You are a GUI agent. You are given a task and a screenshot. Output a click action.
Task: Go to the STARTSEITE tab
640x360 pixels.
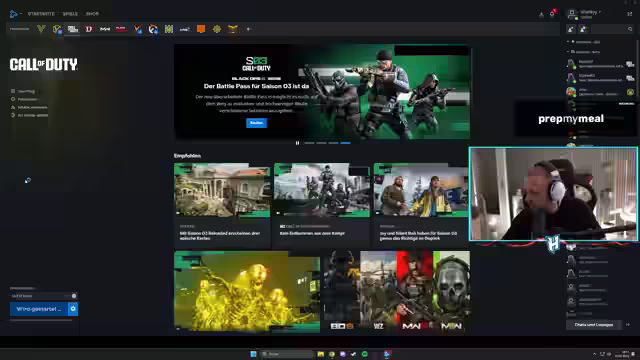point(41,14)
